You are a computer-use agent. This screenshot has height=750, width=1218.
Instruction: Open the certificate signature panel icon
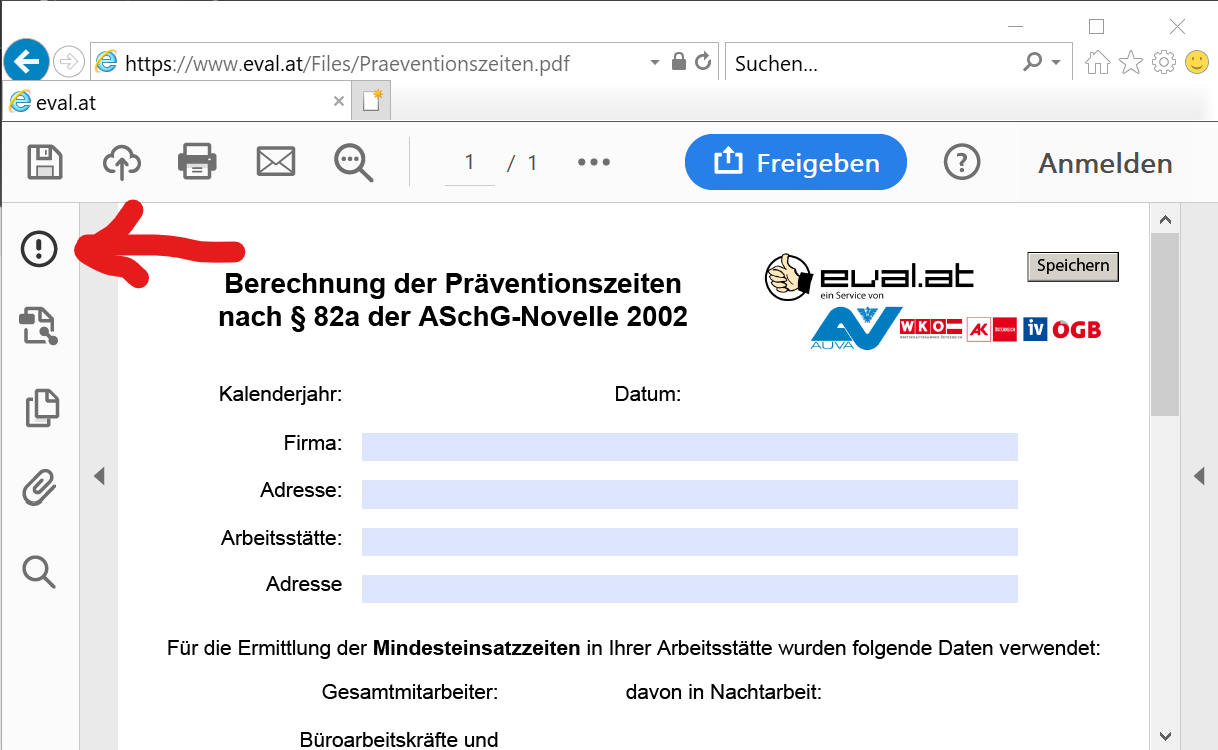pyautogui.click(x=39, y=327)
